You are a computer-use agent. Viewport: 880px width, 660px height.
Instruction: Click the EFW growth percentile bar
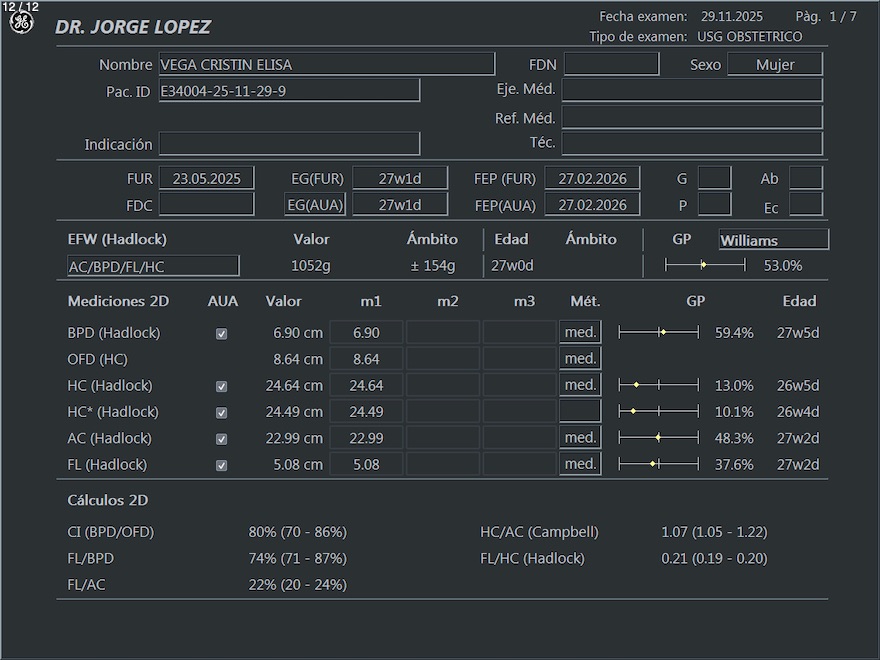coord(705,265)
